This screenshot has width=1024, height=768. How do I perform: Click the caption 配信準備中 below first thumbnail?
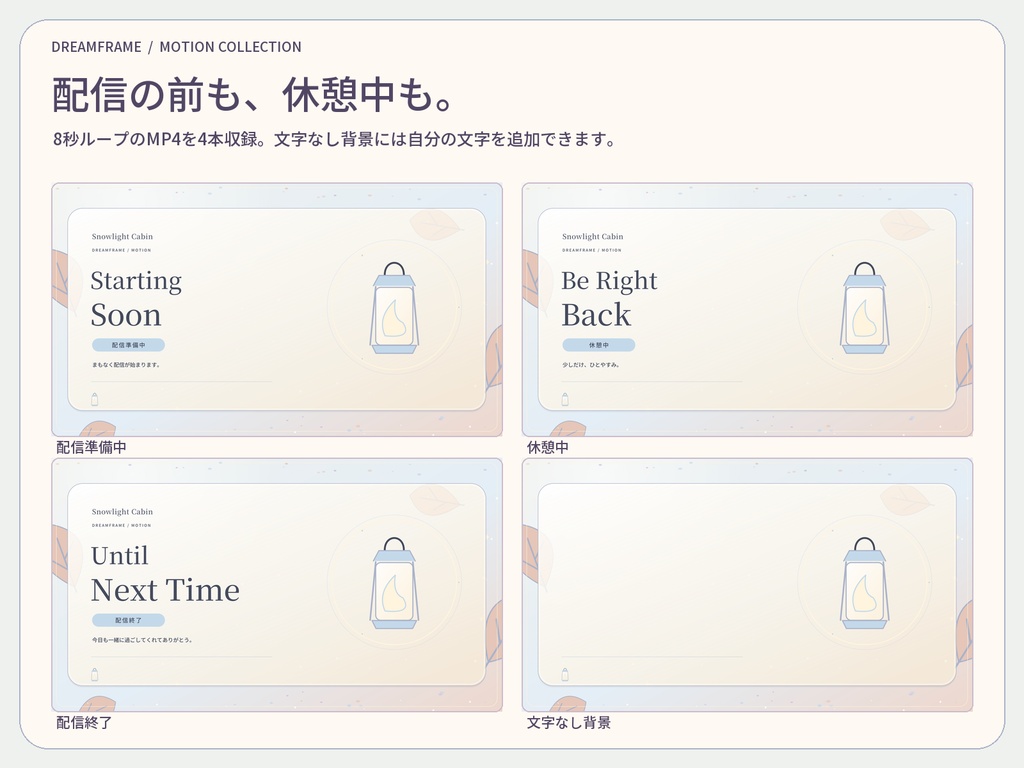pos(91,447)
